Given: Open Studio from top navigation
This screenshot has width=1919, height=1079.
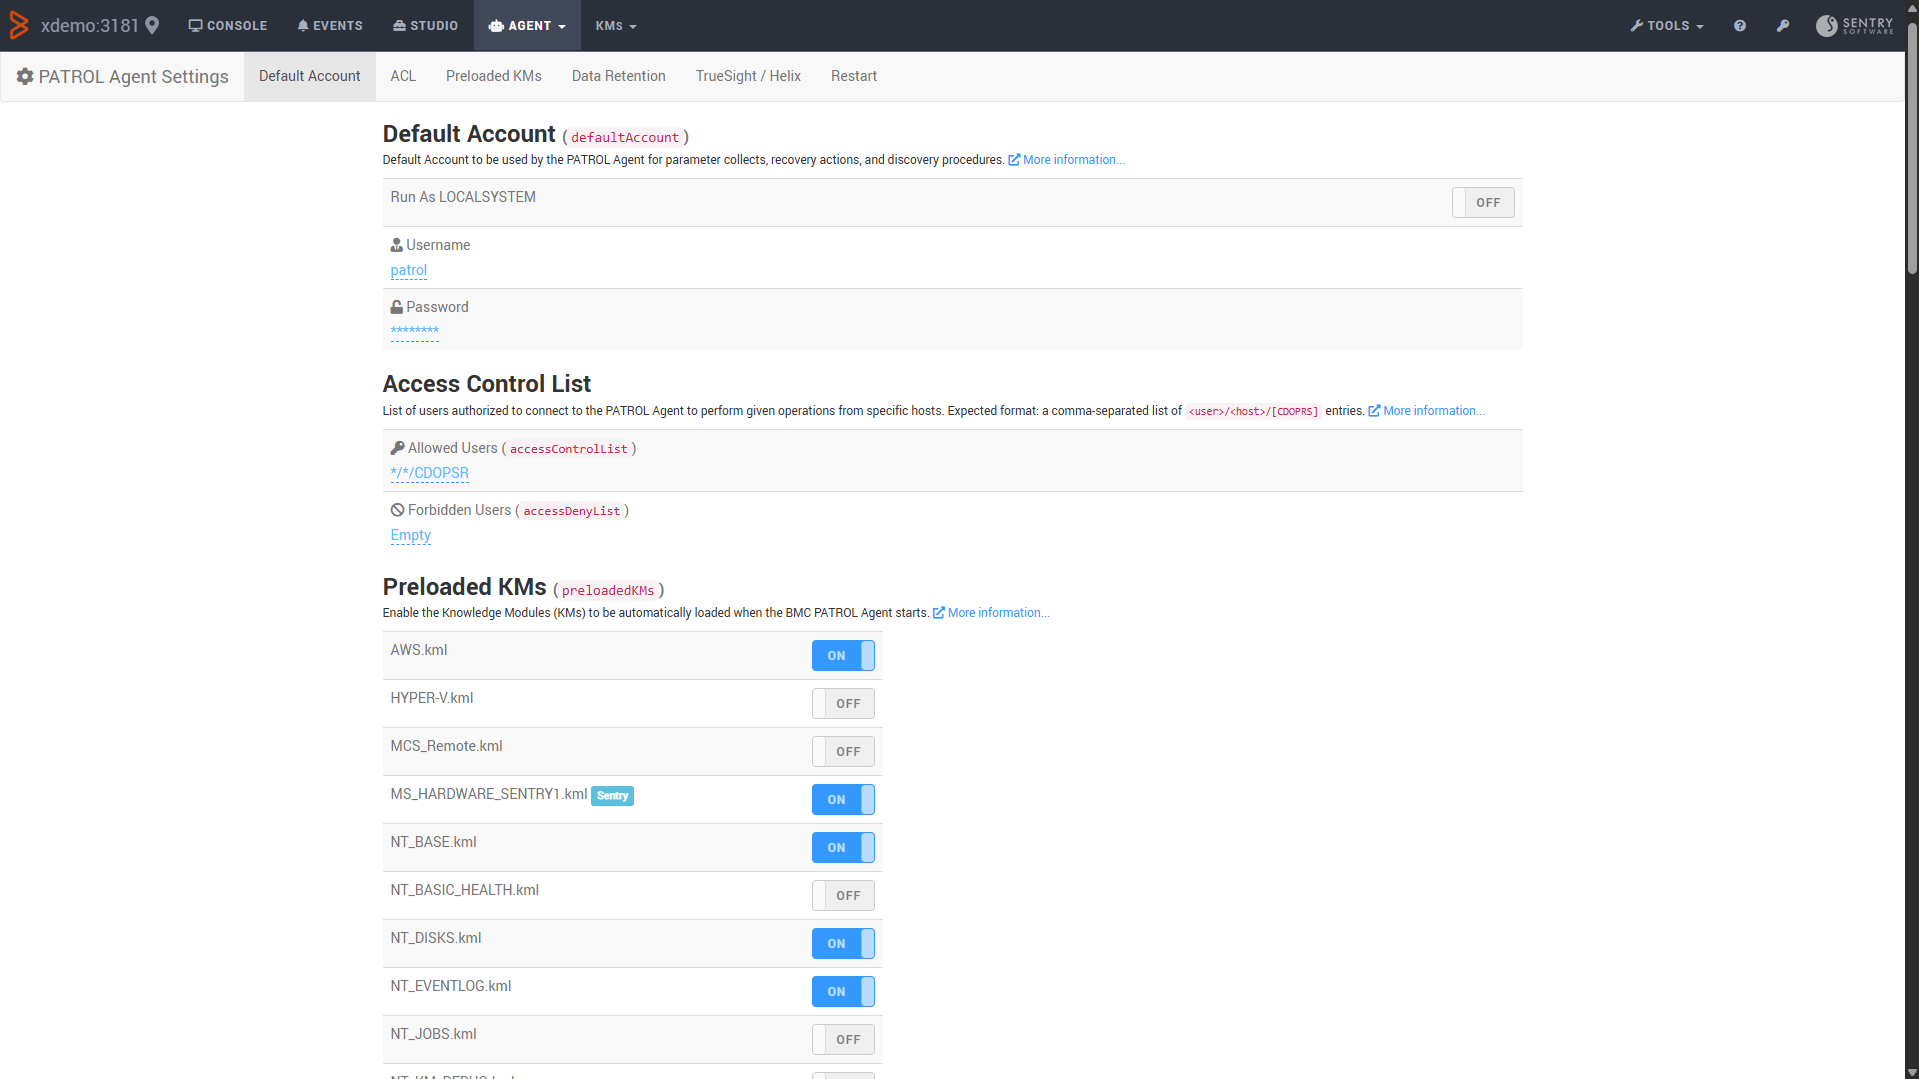Looking at the screenshot, I should click(426, 26).
